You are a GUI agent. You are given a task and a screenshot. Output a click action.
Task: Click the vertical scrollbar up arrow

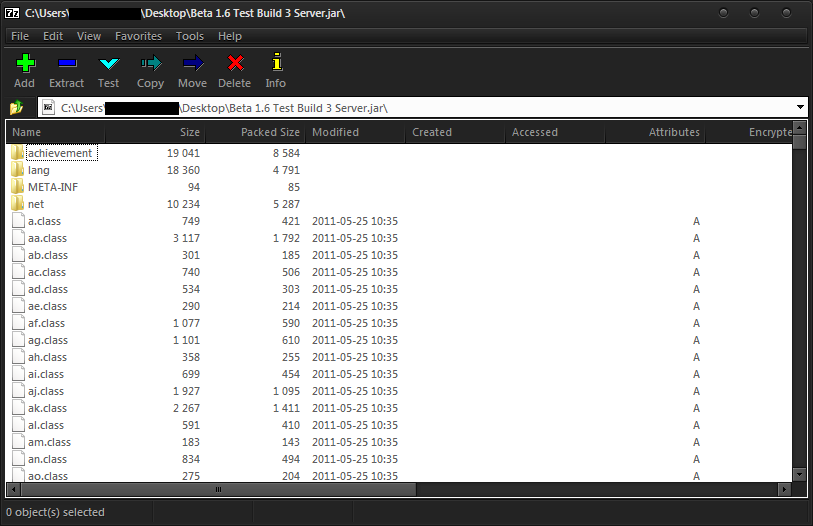pyautogui.click(x=800, y=127)
